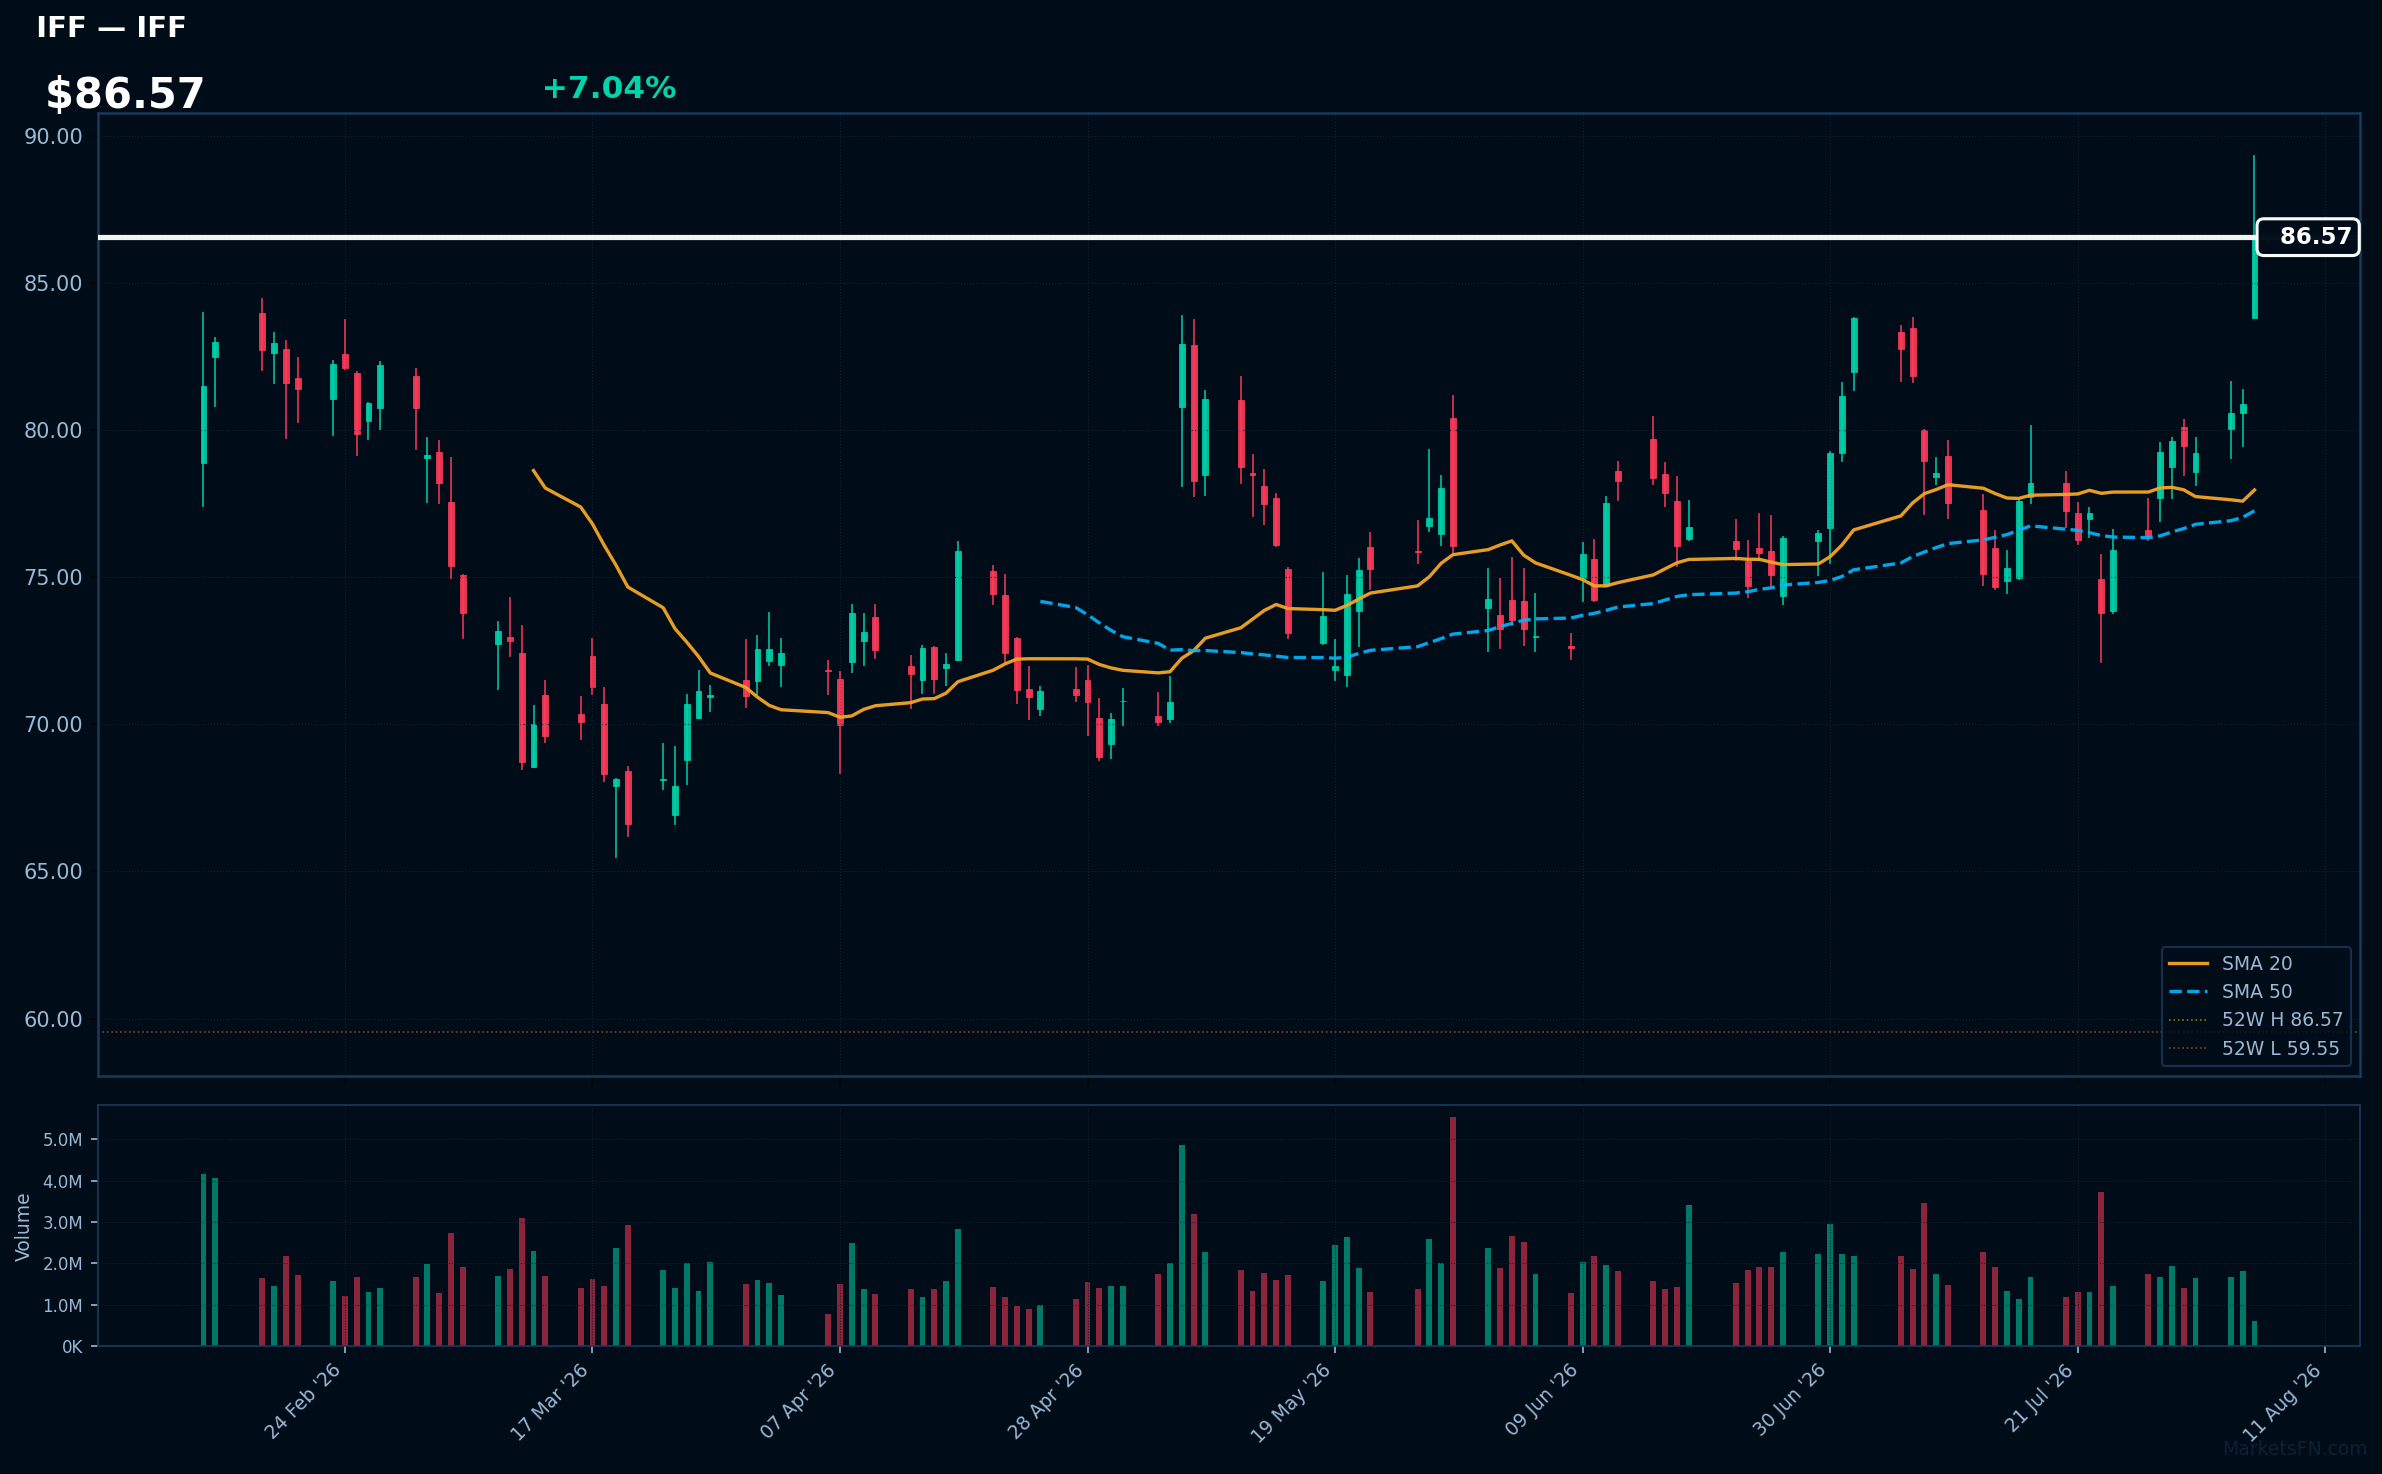Image resolution: width=2382 pixels, height=1474 pixels.
Task: Click the 0K volume axis label
Action: (x=72, y=1347)
